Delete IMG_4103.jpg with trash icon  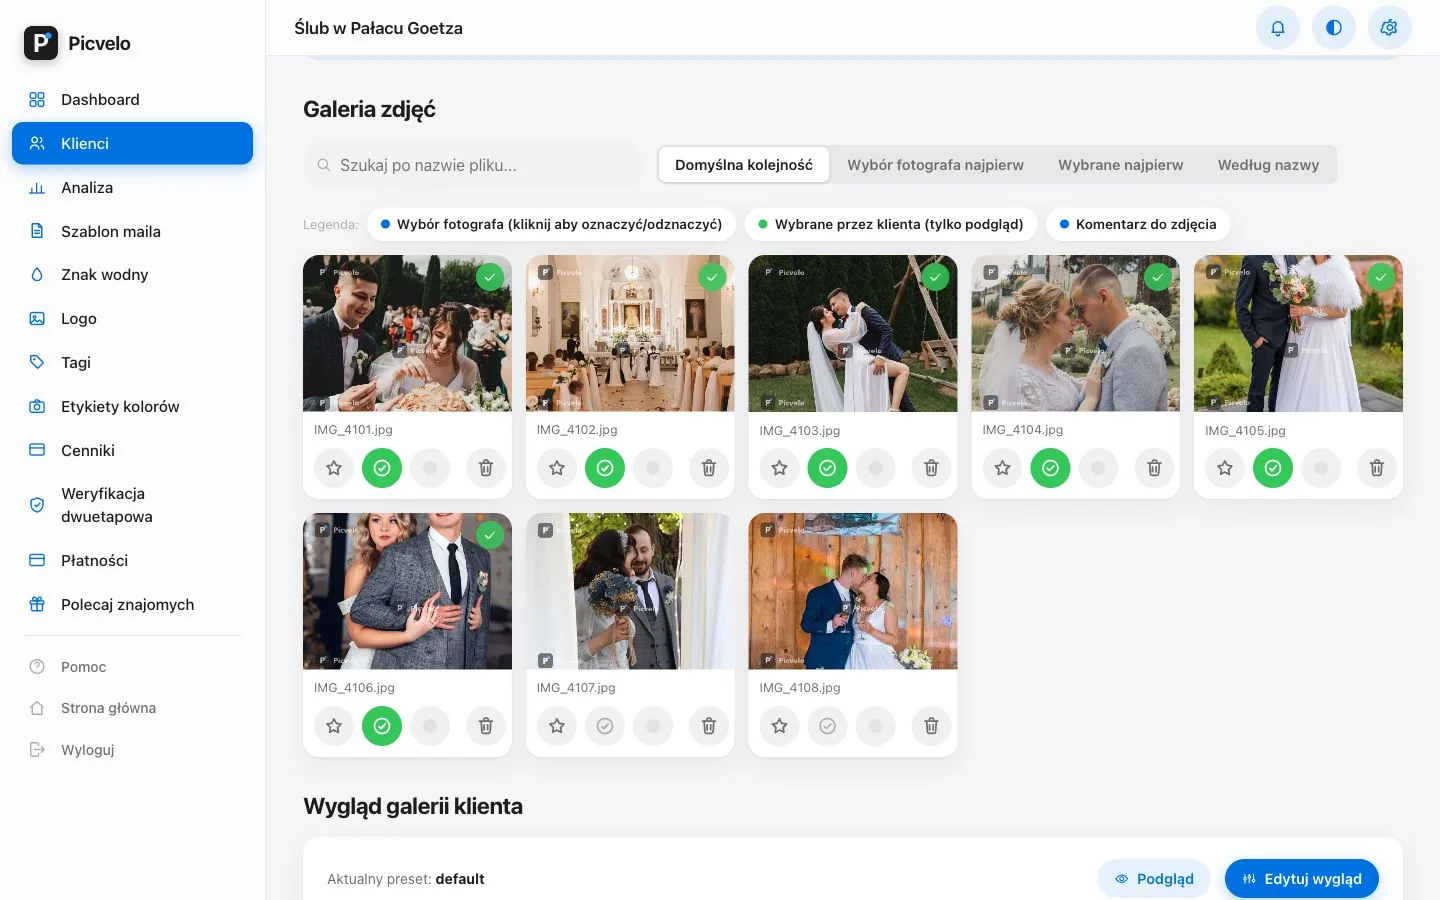click(x=931, y=468)
